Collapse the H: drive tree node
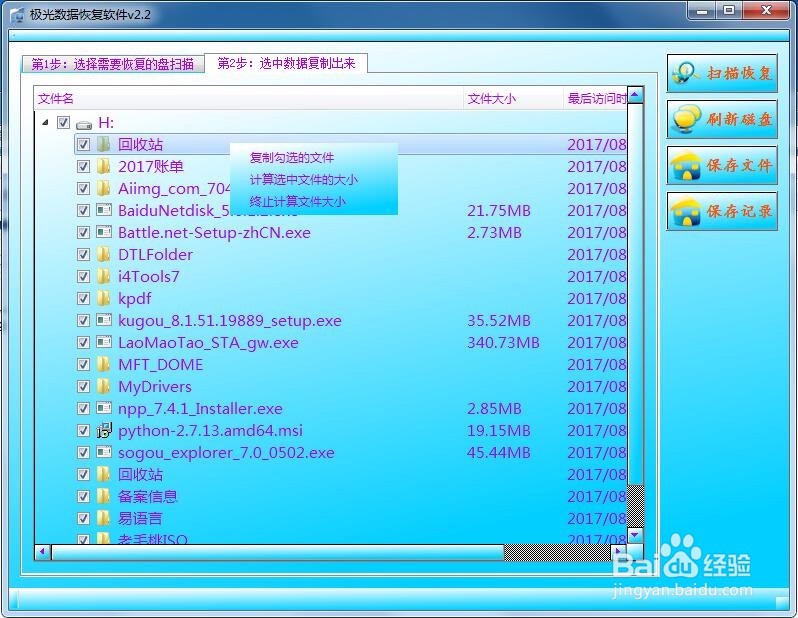The image size is (798, 618). click(x=45, y=122)
